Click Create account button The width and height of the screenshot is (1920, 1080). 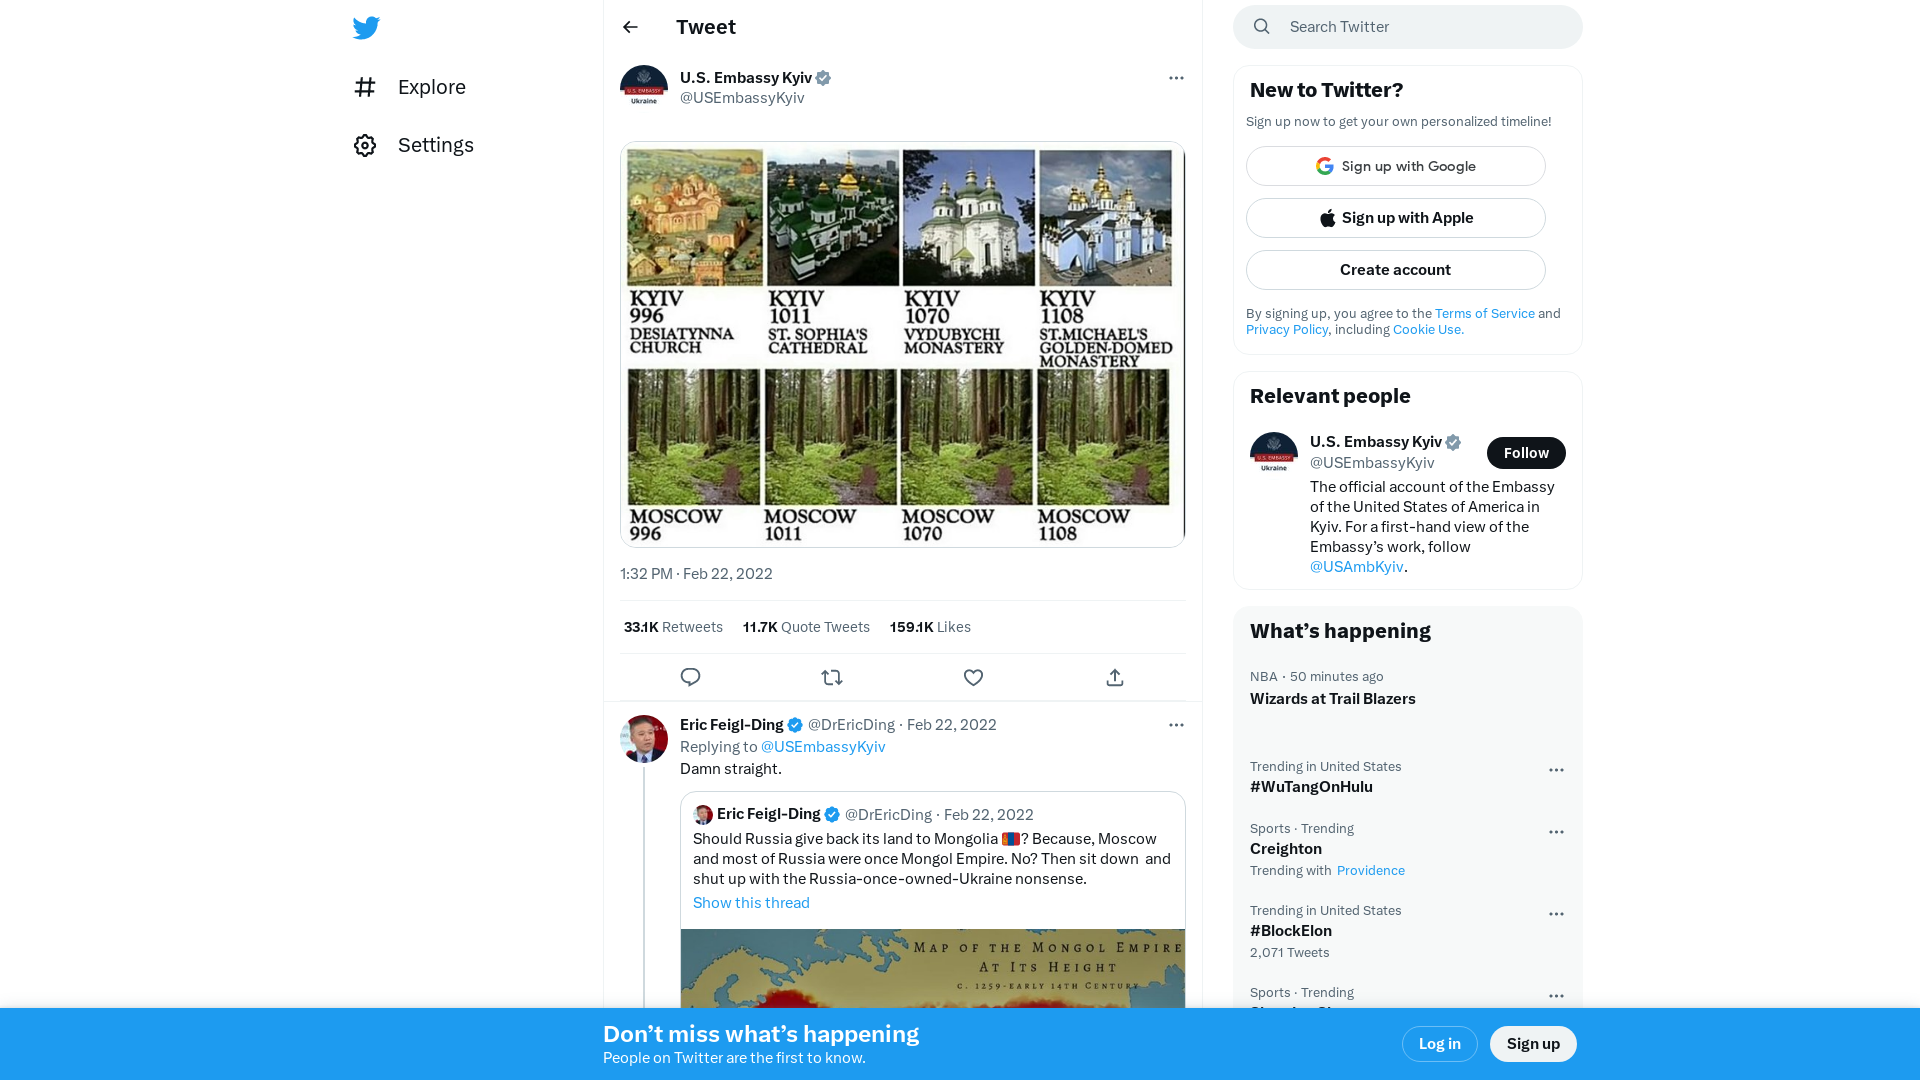tap(1396, 270)
